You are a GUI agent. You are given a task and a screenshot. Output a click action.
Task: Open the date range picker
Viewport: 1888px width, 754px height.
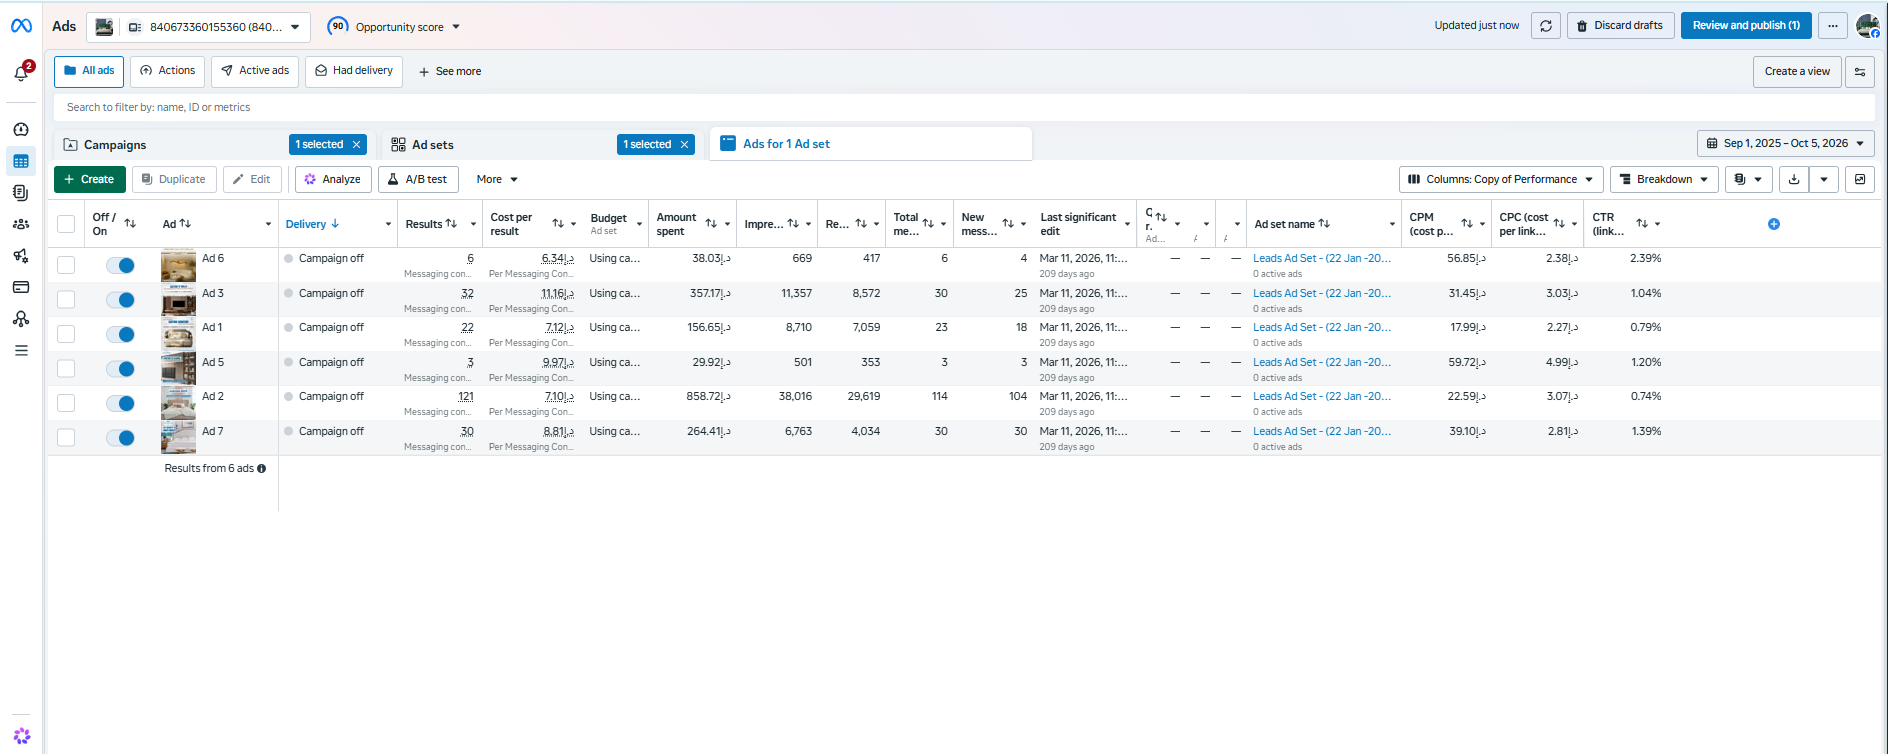pos(1785,144)
